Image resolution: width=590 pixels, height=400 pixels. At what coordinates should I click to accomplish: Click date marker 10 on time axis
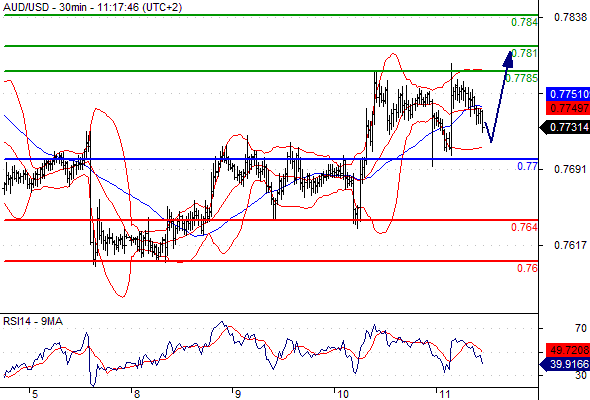tap(342, 394)
